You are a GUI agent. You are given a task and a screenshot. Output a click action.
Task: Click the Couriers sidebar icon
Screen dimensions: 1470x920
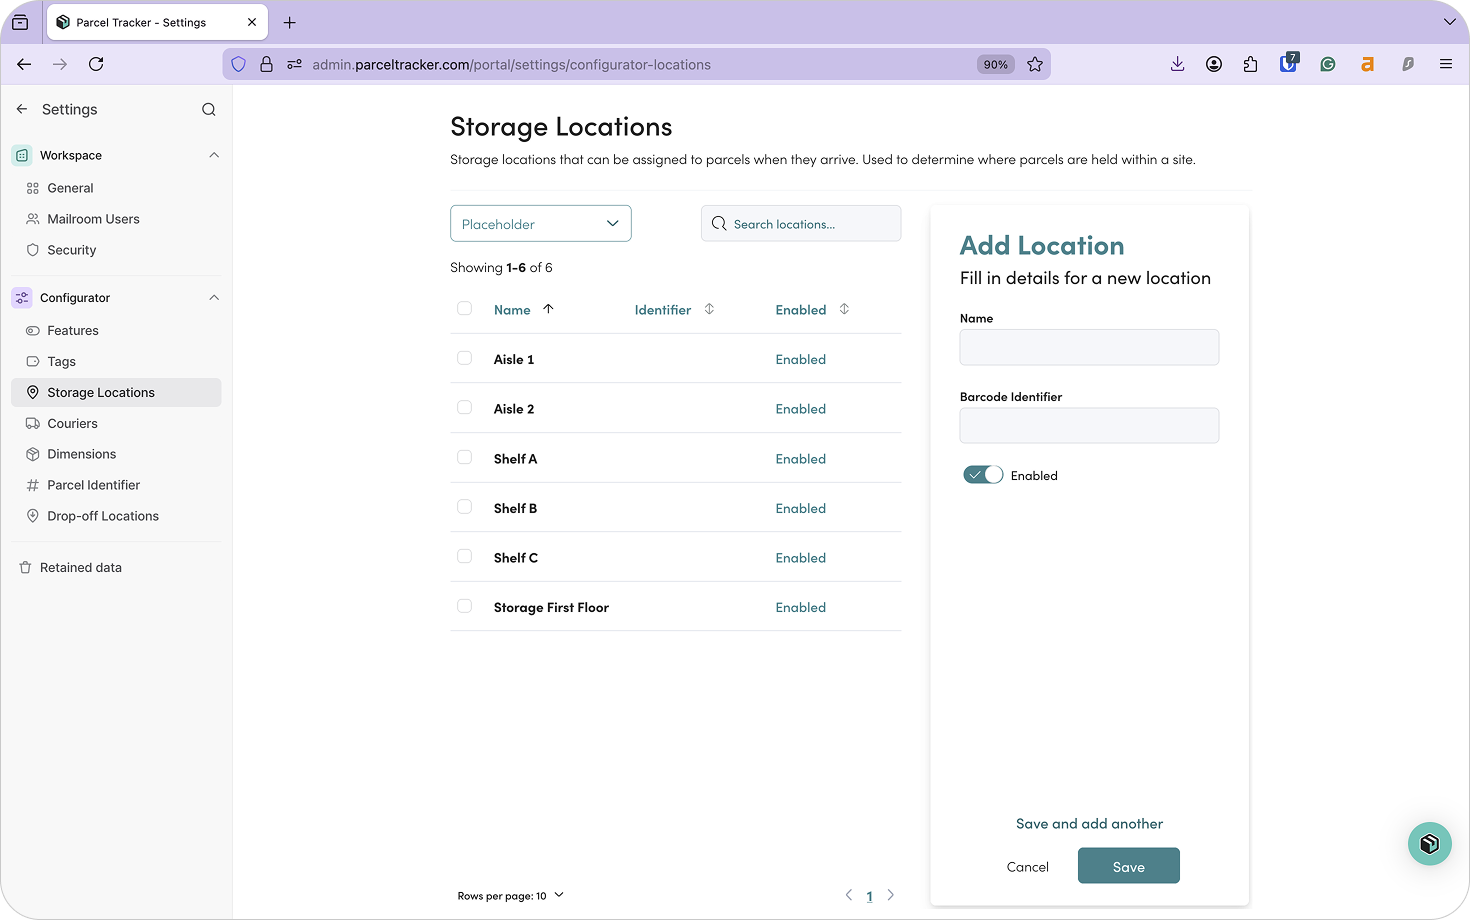tap(33, 423)
